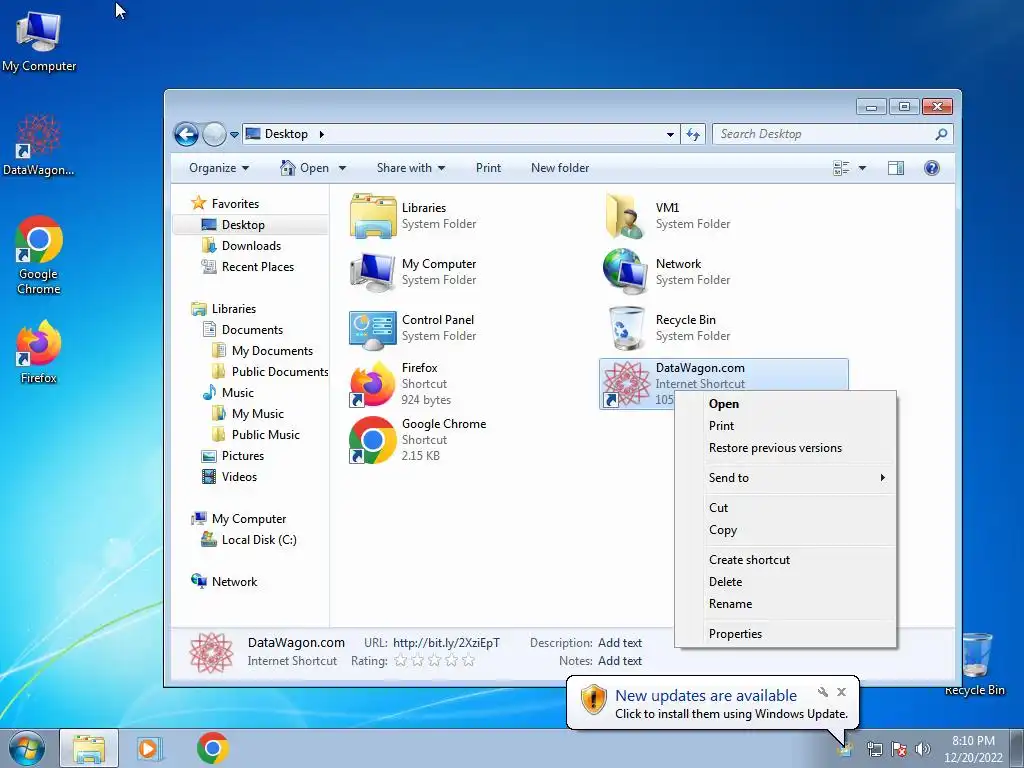Click the third rating star in details pane

[x=434, y=661]
